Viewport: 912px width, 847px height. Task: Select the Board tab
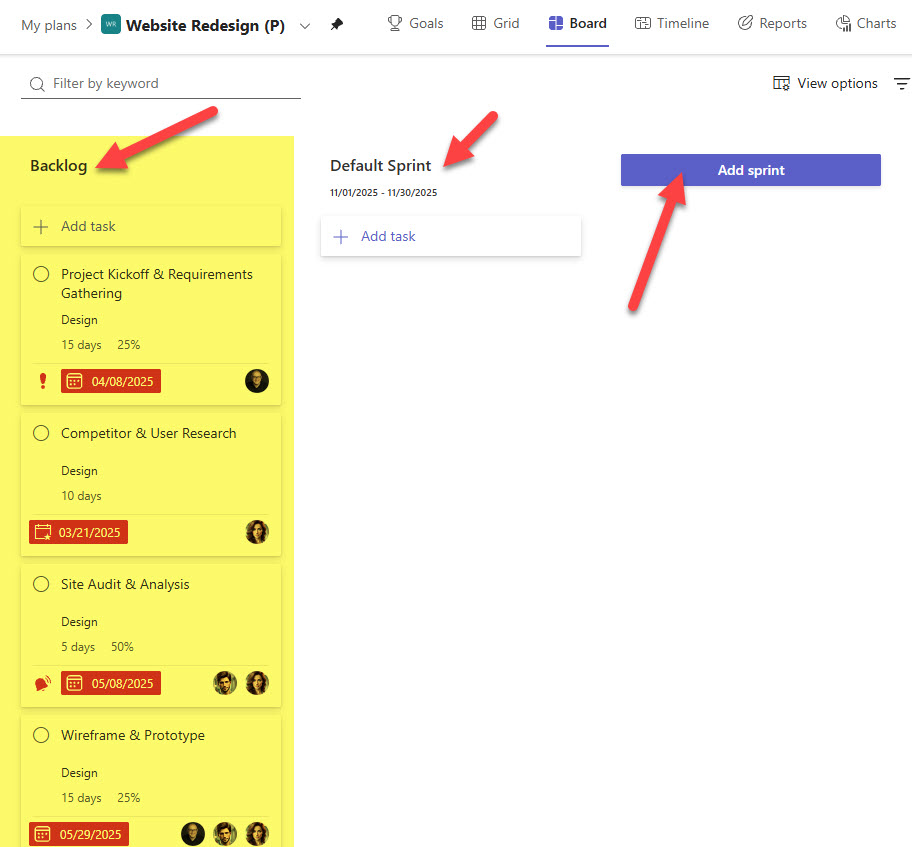pos(578,23)
